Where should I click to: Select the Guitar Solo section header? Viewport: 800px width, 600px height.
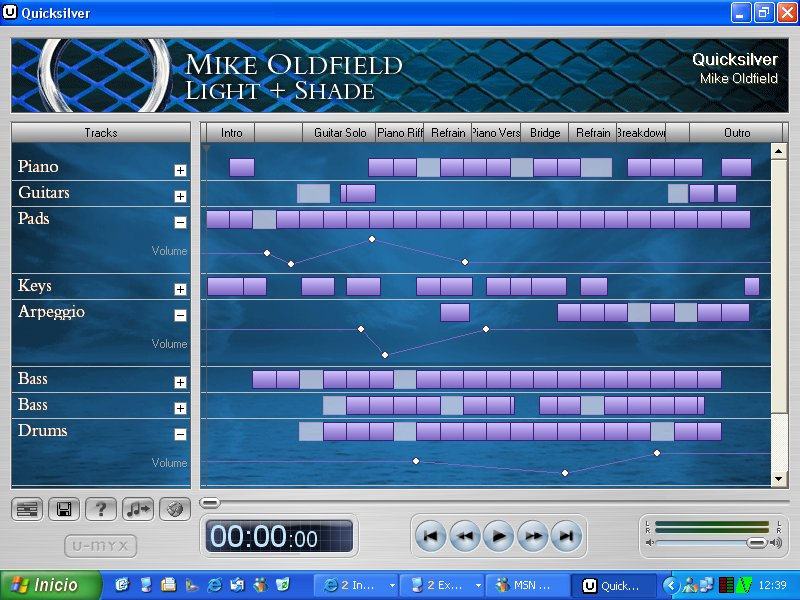(339, 133)
